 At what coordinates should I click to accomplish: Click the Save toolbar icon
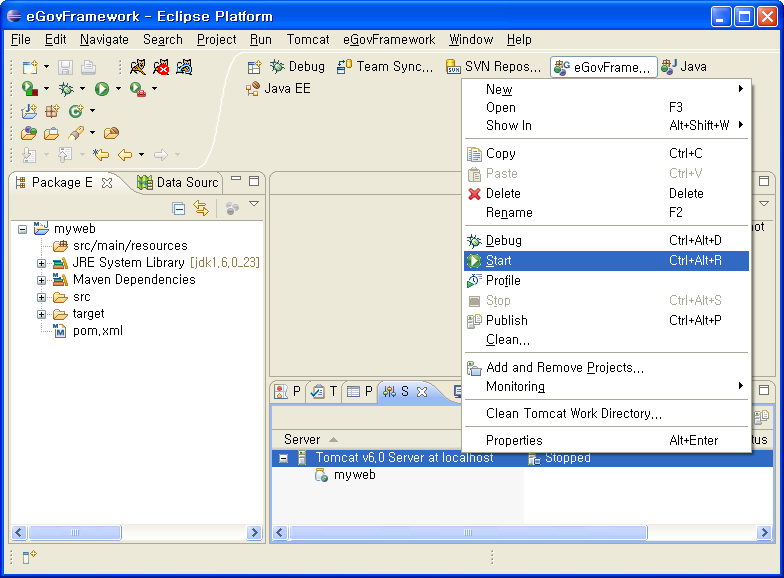tap(66, 66)
